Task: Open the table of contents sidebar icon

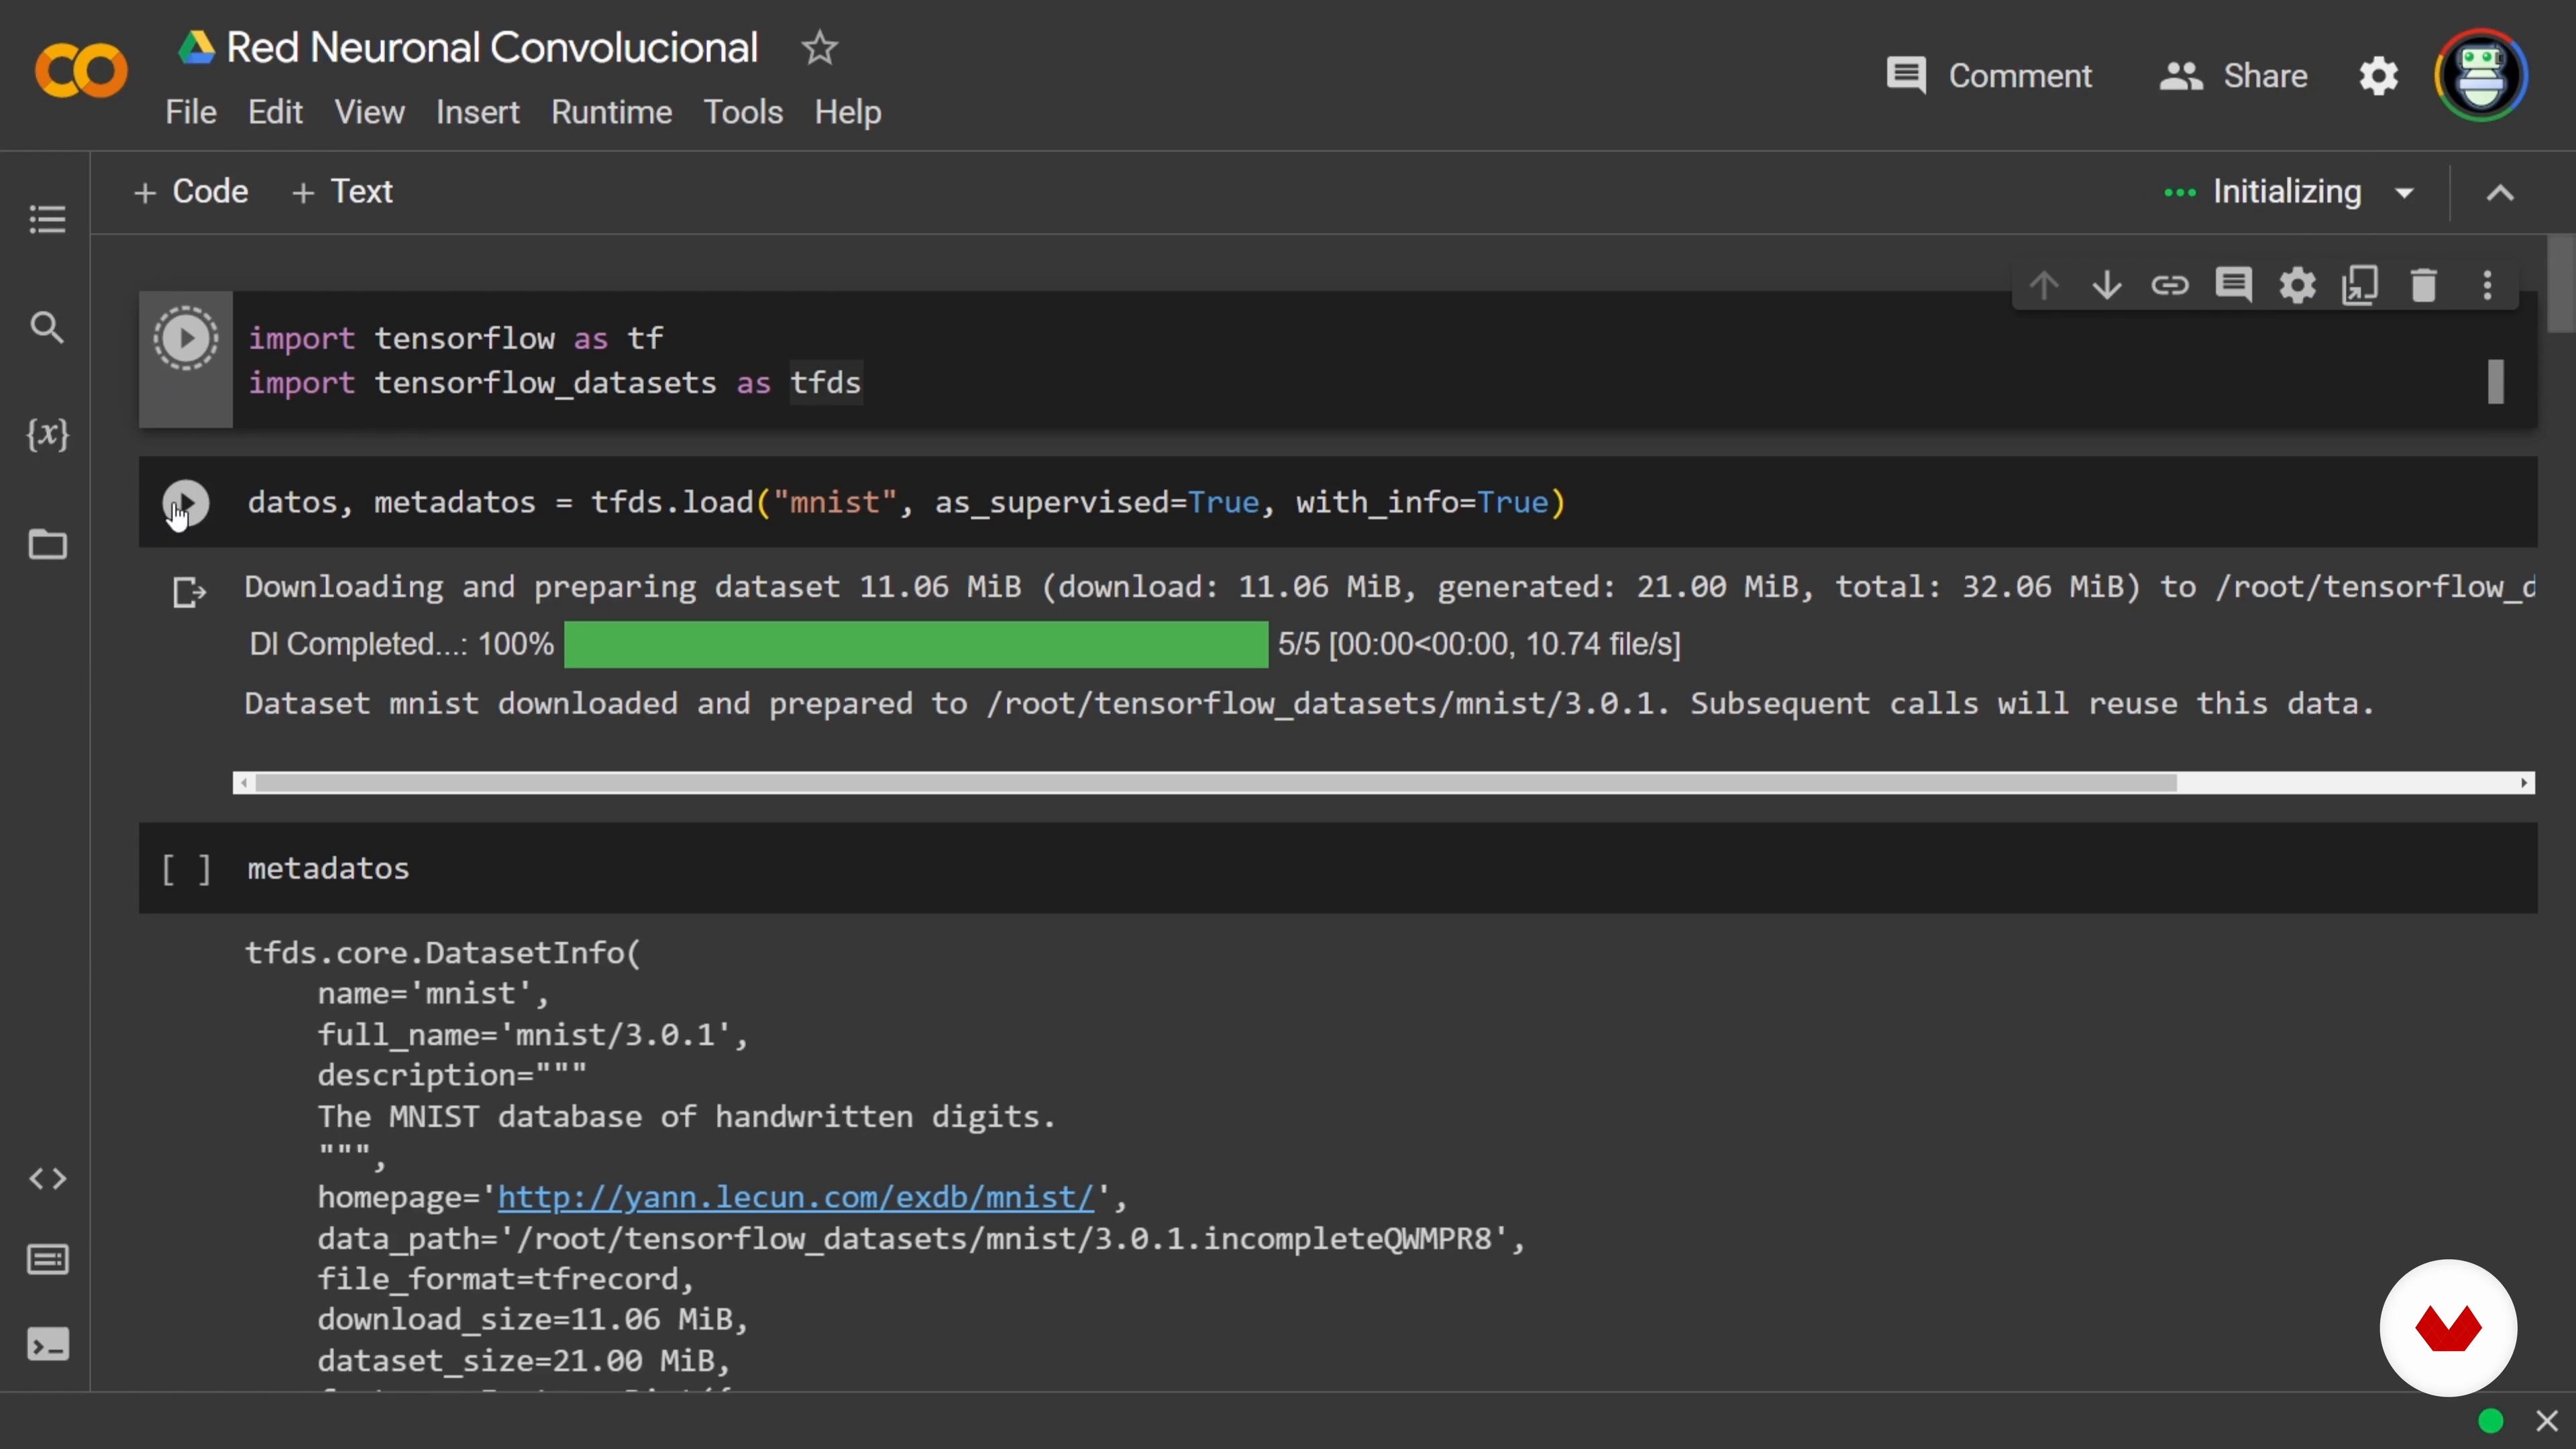Action: [x=47, y=220]
